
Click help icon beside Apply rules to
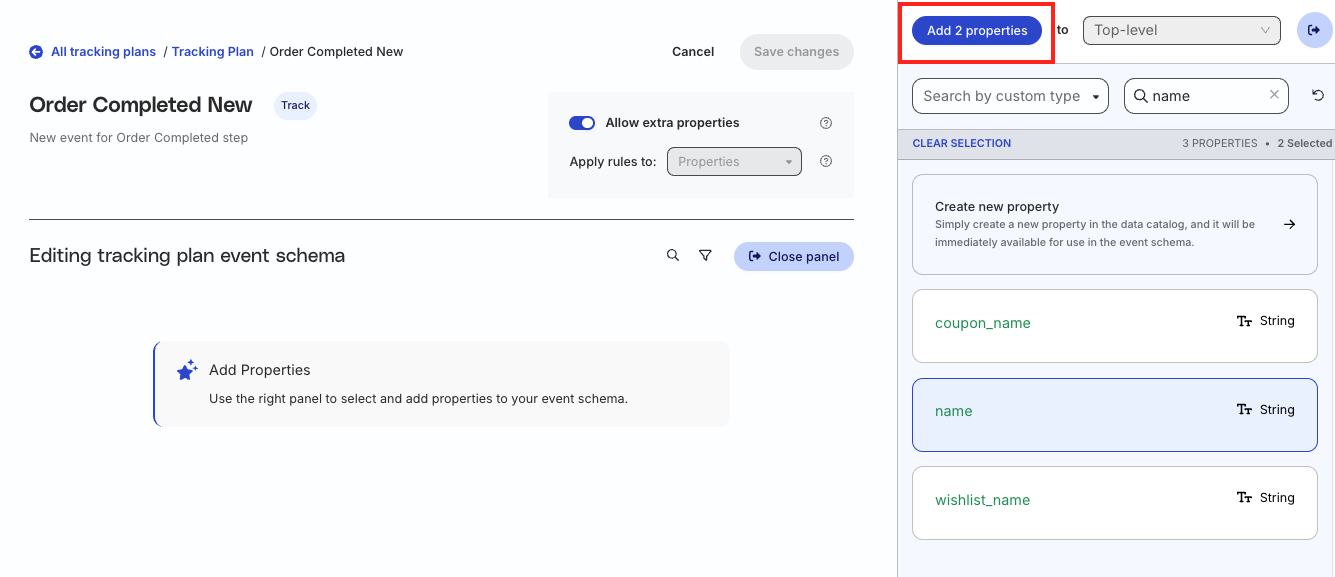(826, 162)
